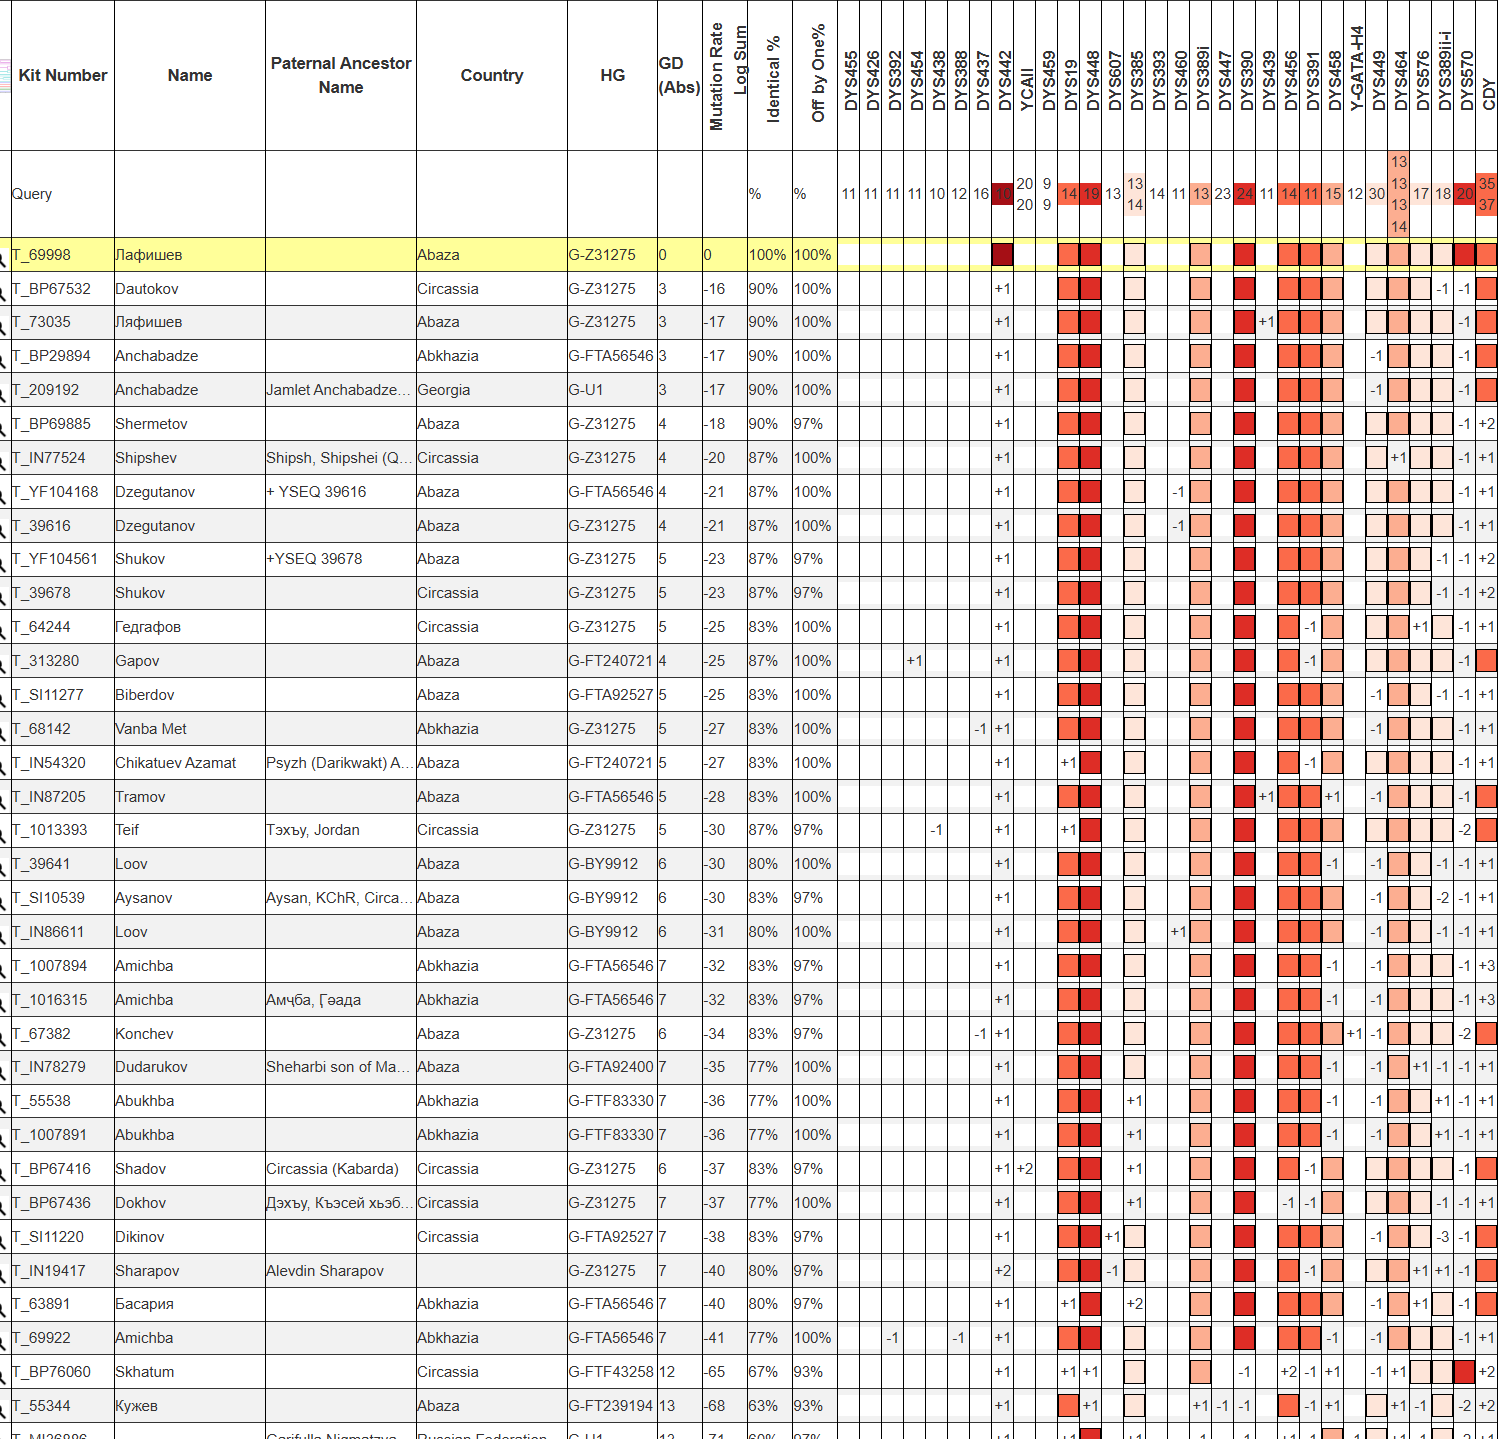Screen dimensions: 1503x1439
Task: Click the magnifier icon beside kit T_BP76060
Action: (3, 1375)
